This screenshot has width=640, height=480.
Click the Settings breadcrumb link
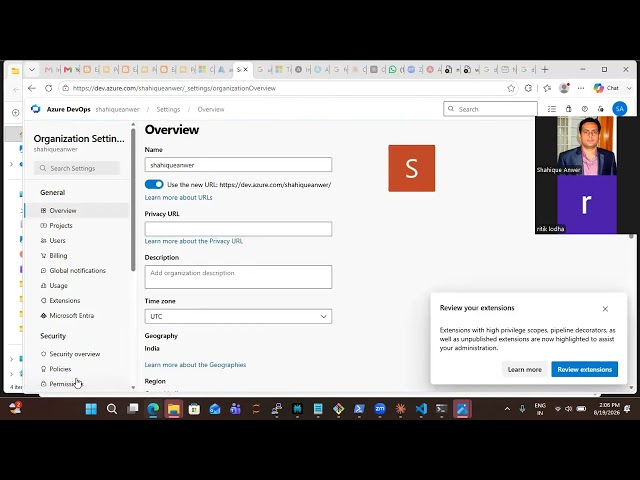coord(168,109)
